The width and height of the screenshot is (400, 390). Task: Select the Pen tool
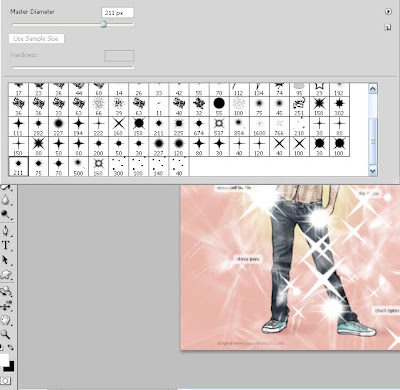[5, 230]
